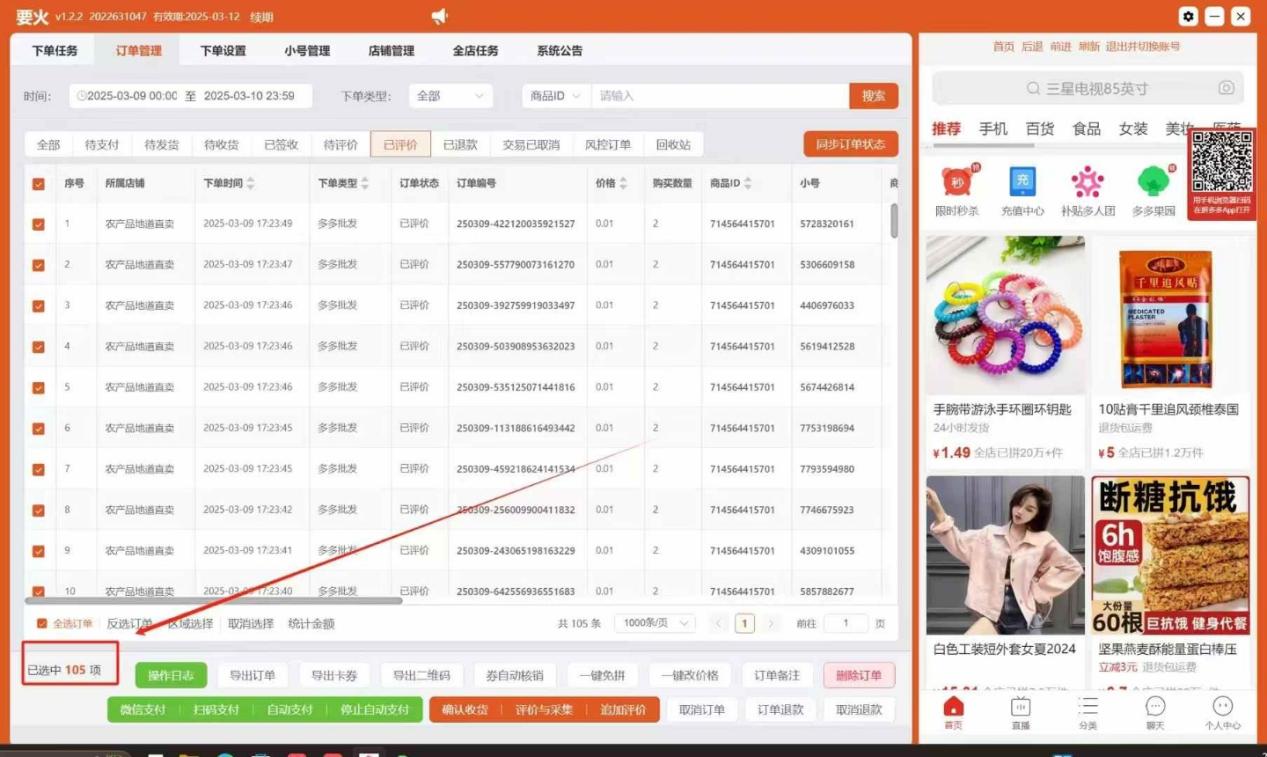The height and width of the screenshot is (757, 1267).
Task: Open the 下单类型 type dropdown showing 全部
Action: pyautogui.click(x=450, y=95)
